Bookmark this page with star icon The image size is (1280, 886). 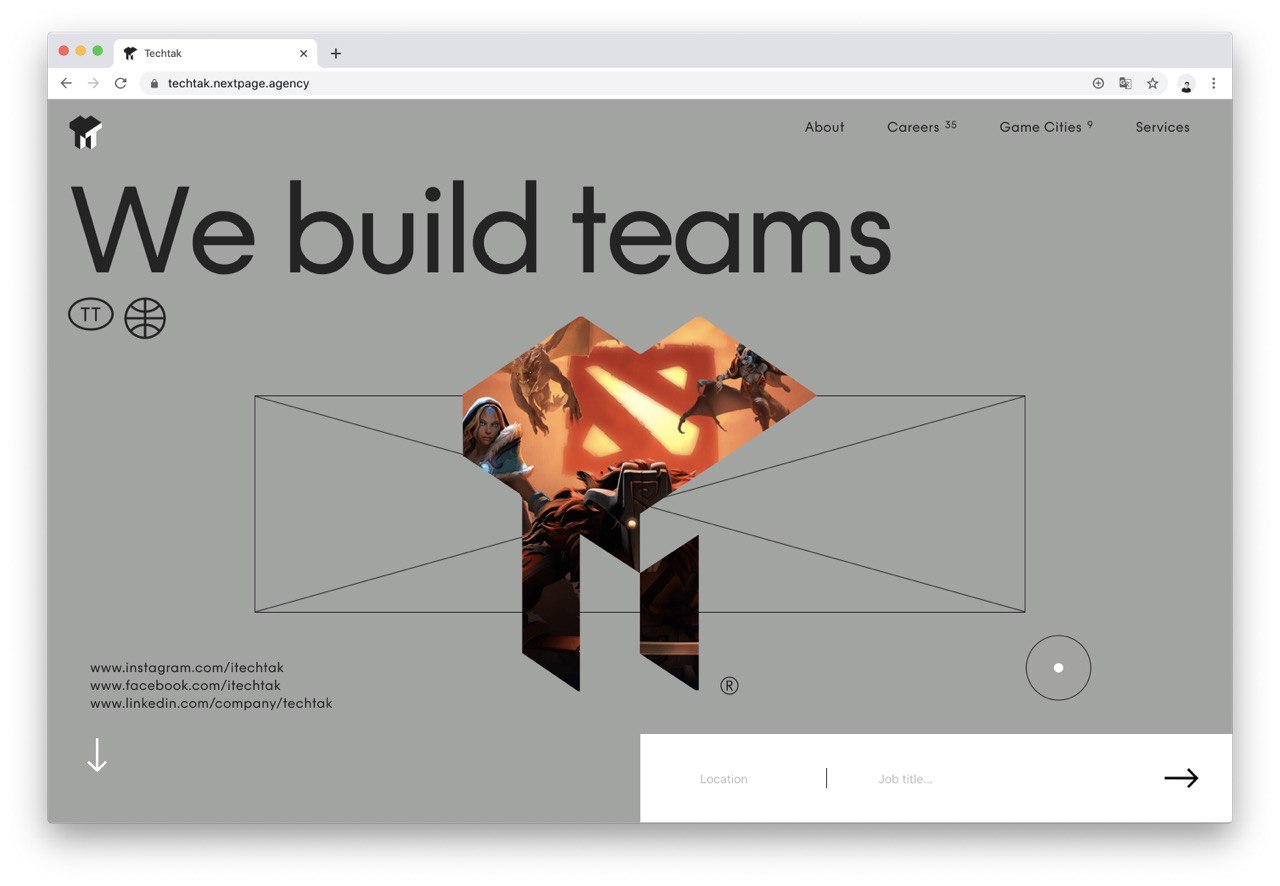1152,83
